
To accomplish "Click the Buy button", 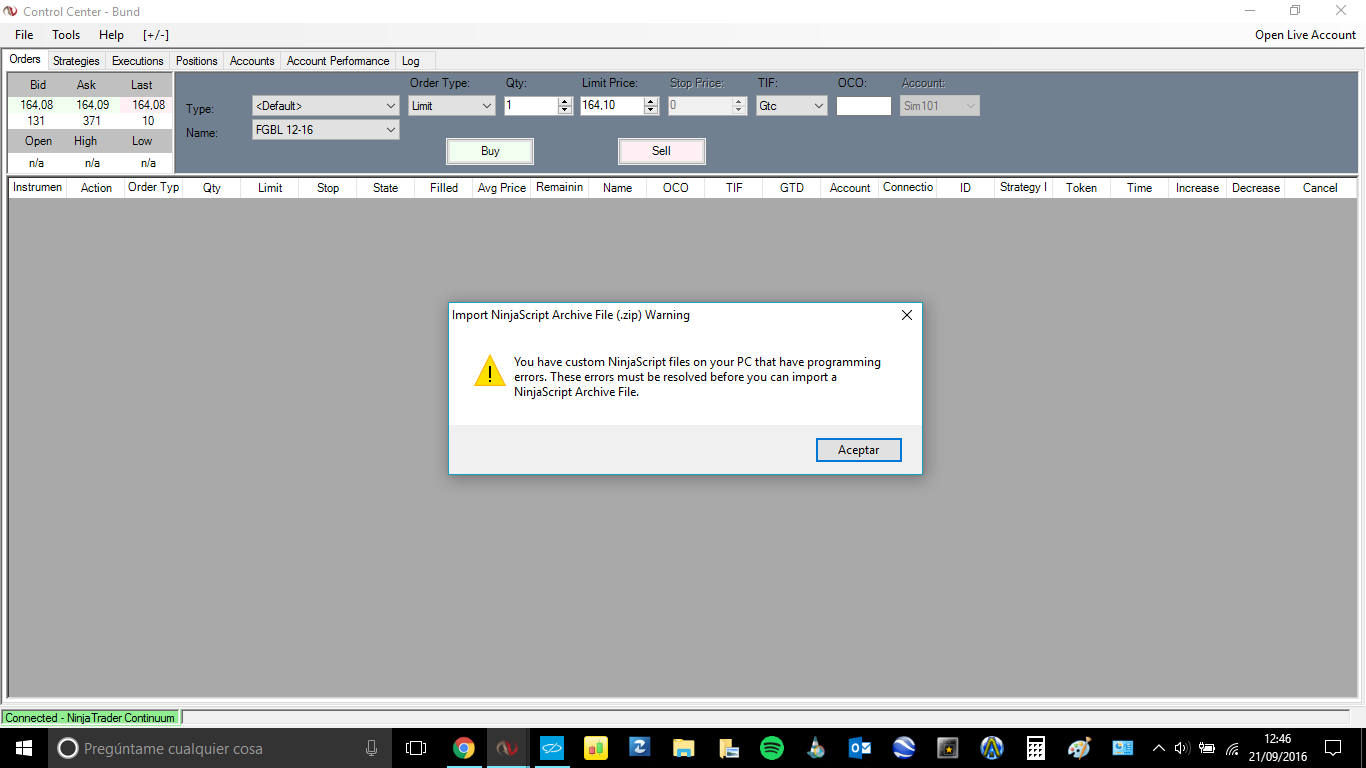I will (490, 151).
